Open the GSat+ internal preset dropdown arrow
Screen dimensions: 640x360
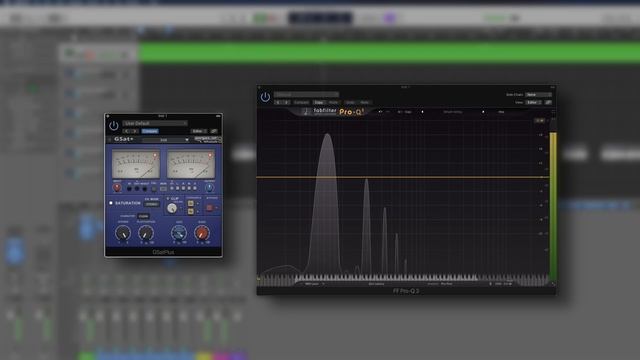(187, 140)
